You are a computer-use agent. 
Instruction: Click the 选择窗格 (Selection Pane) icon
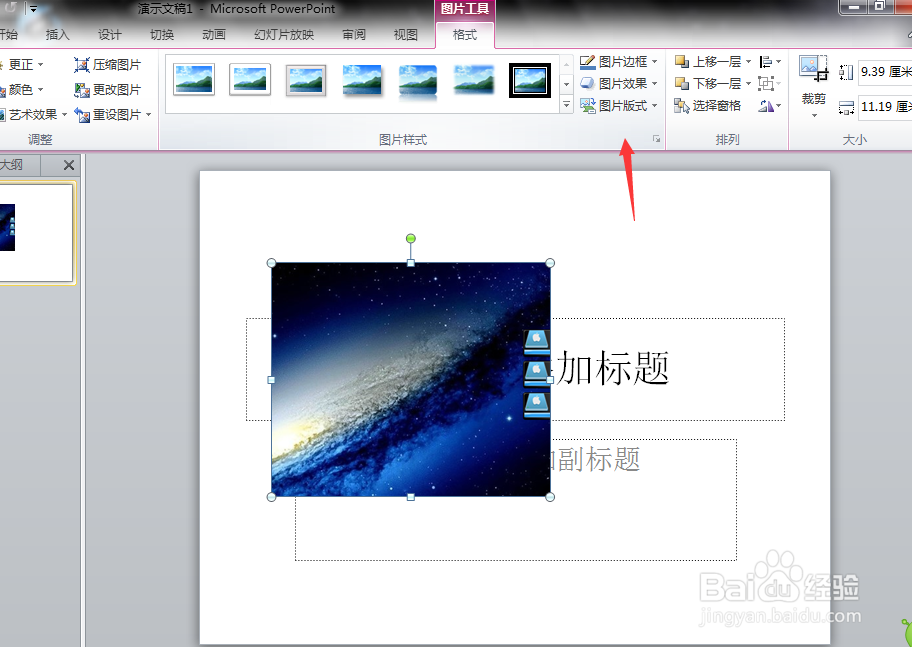click(x=681, y=105)
